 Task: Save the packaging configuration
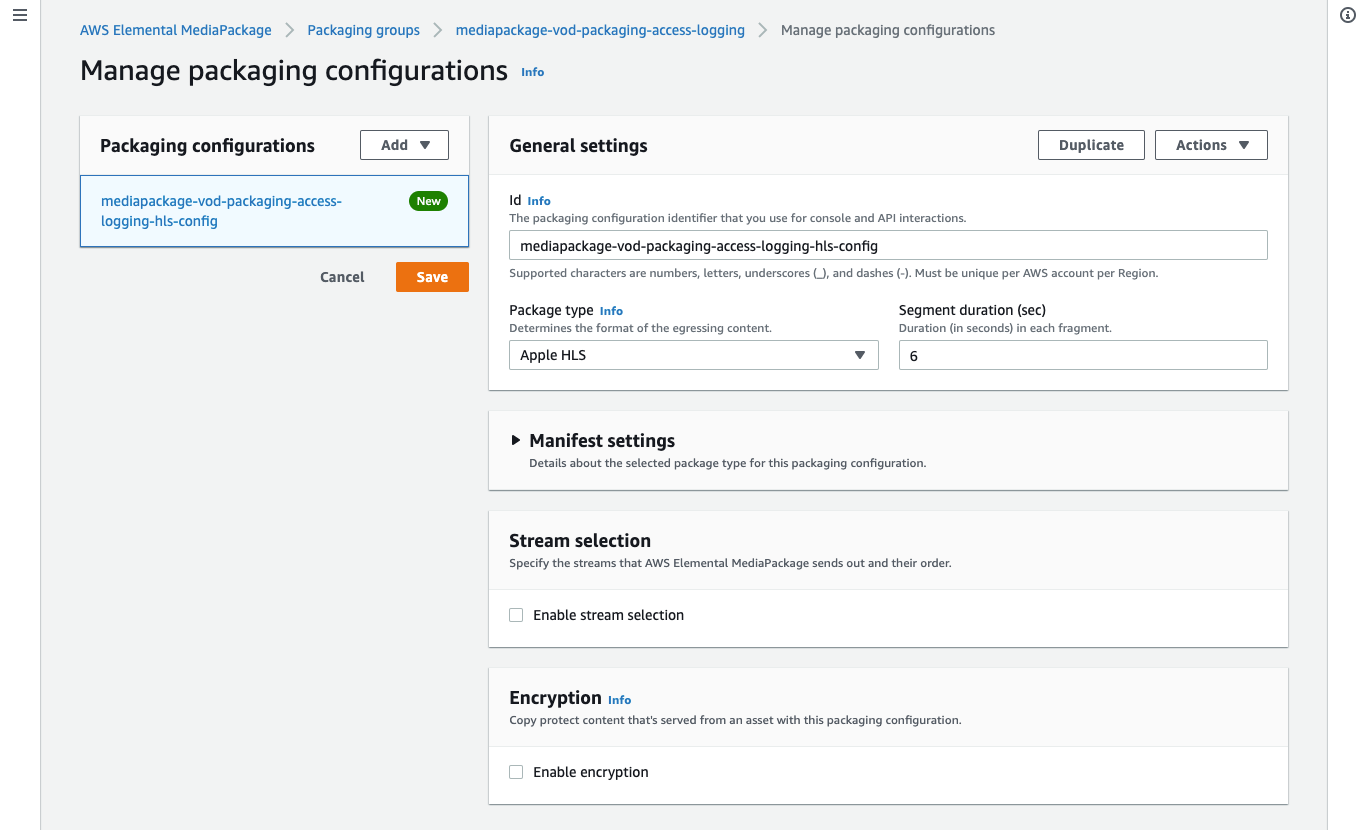tap(432, 277)
